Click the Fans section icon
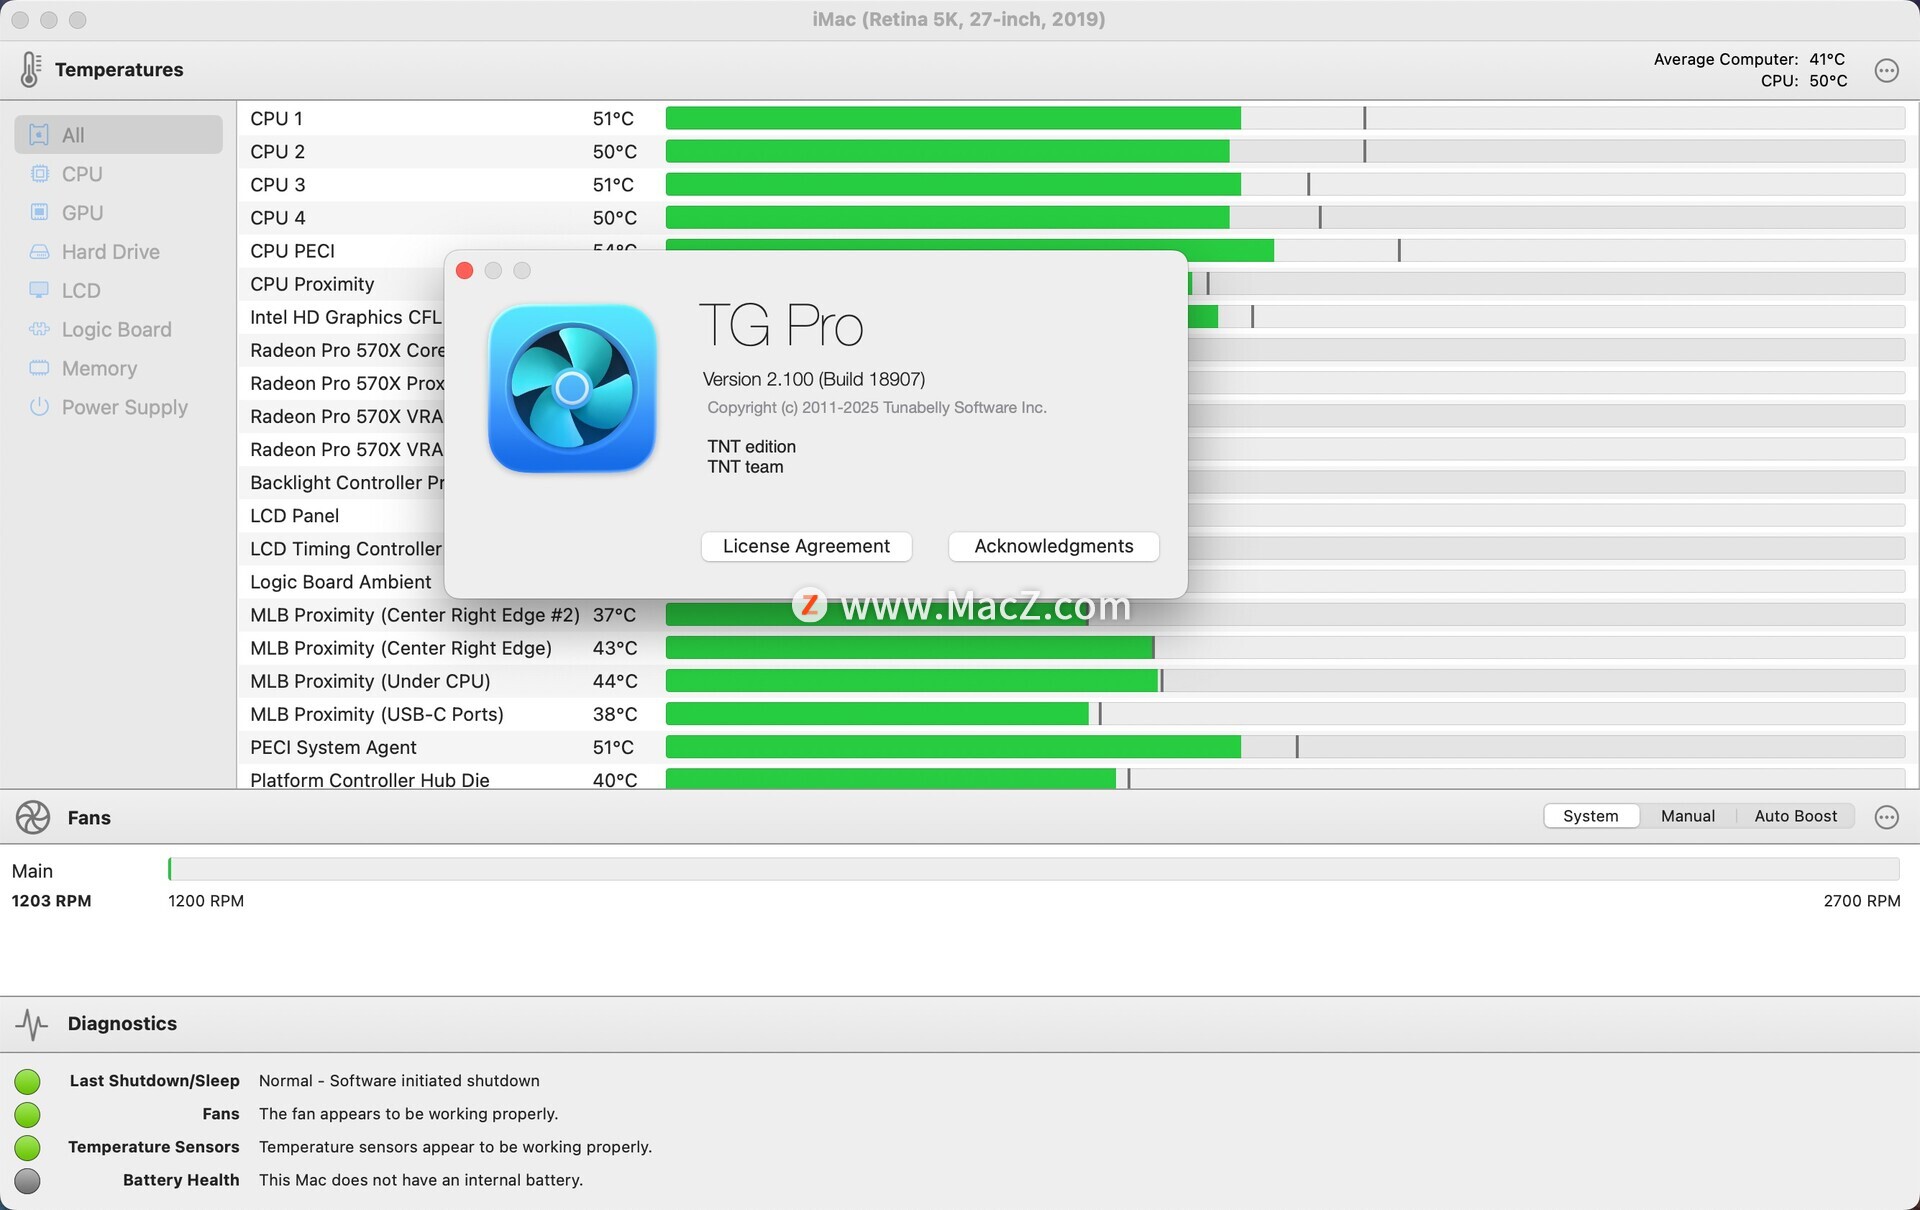 (33, 817)
